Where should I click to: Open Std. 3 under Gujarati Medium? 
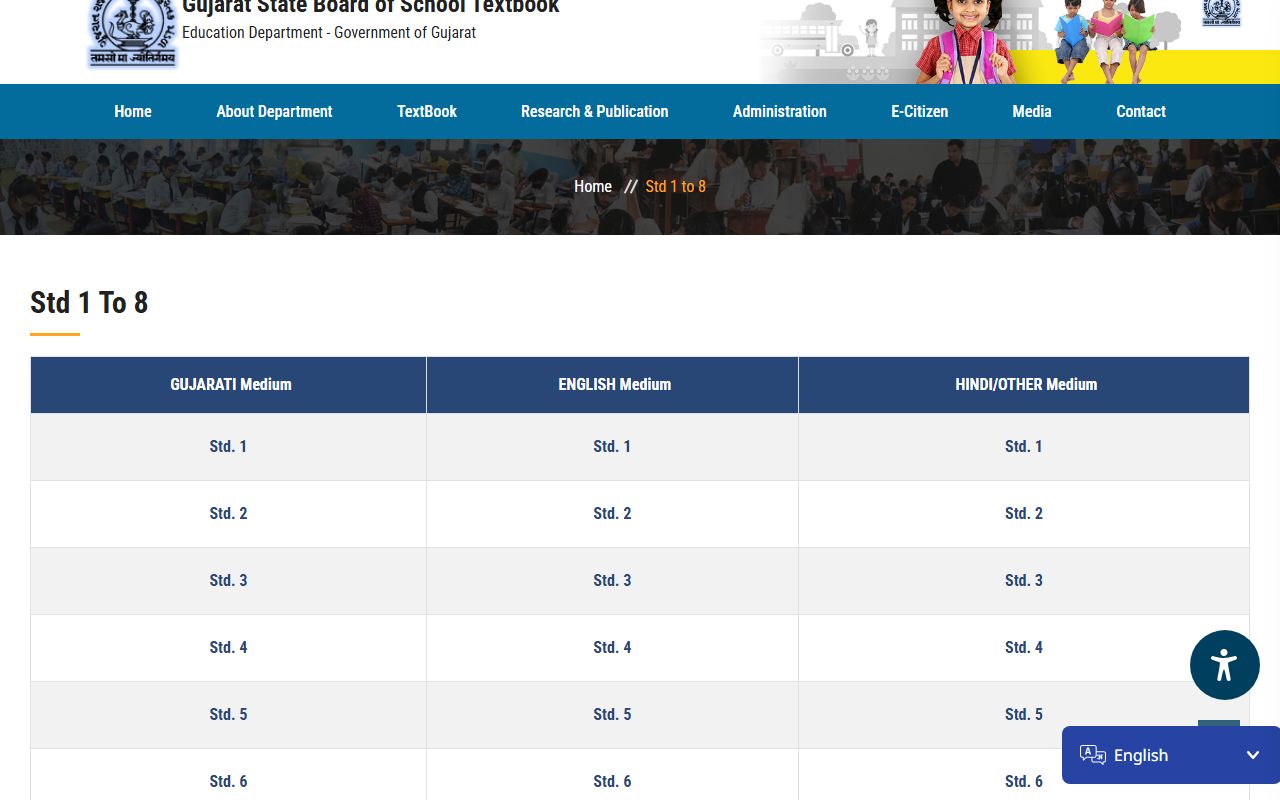[228, 580]
